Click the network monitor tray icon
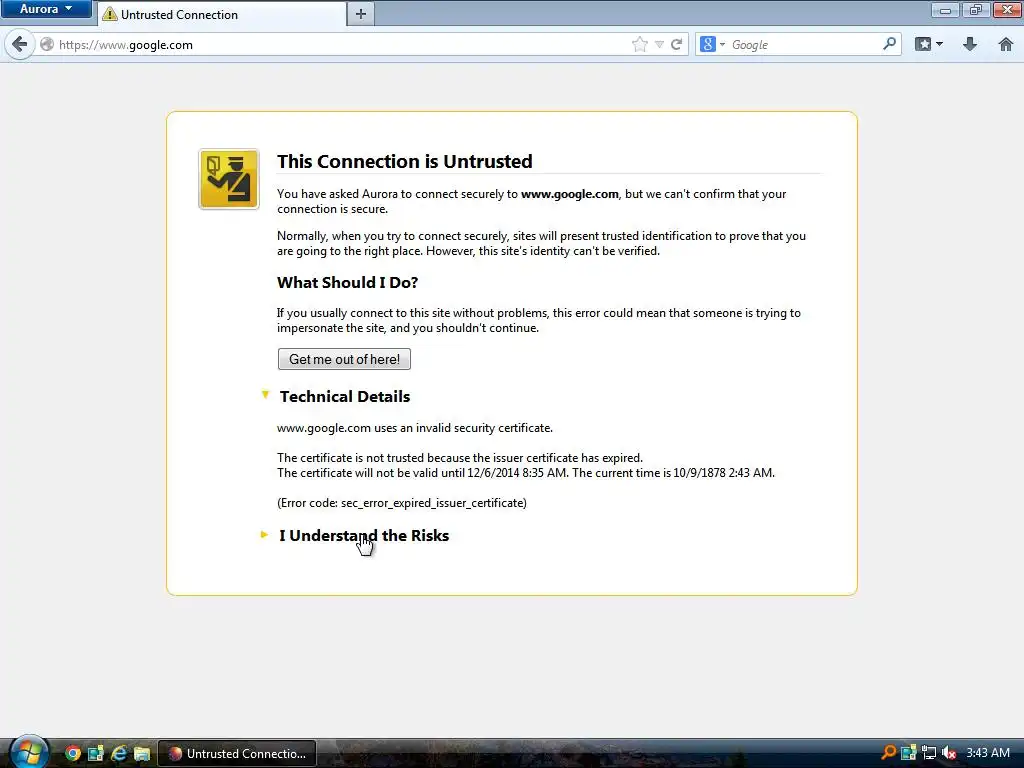Viewport: 1024px width, 768px height. (929, 753)
